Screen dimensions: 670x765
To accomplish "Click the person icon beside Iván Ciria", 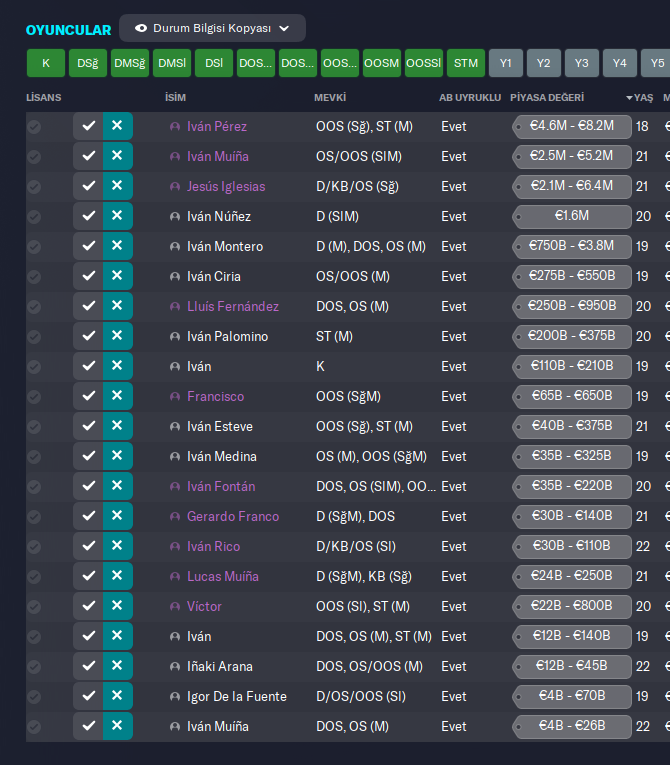I will tap(175, 277).
